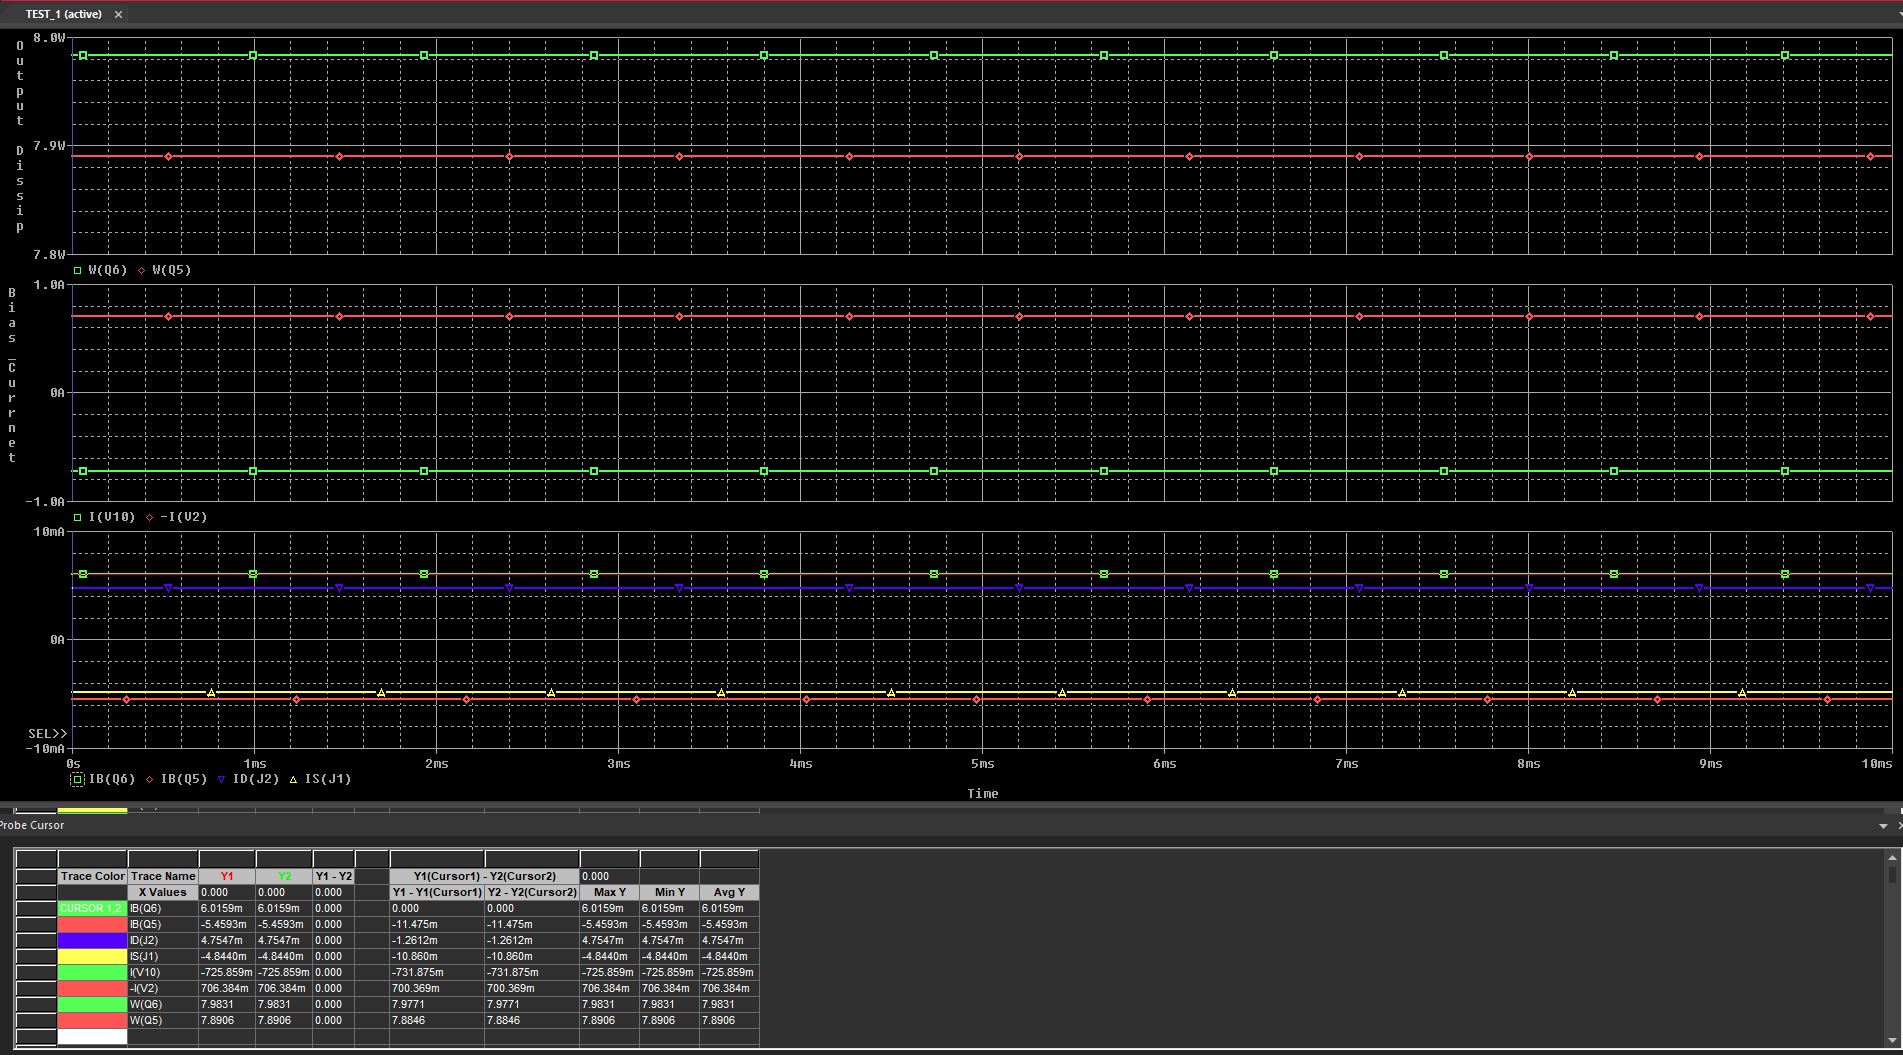Click the -10mA Y-axis label
The width and height of the screenshot is (1903, 1055).
tap(45, 749)
